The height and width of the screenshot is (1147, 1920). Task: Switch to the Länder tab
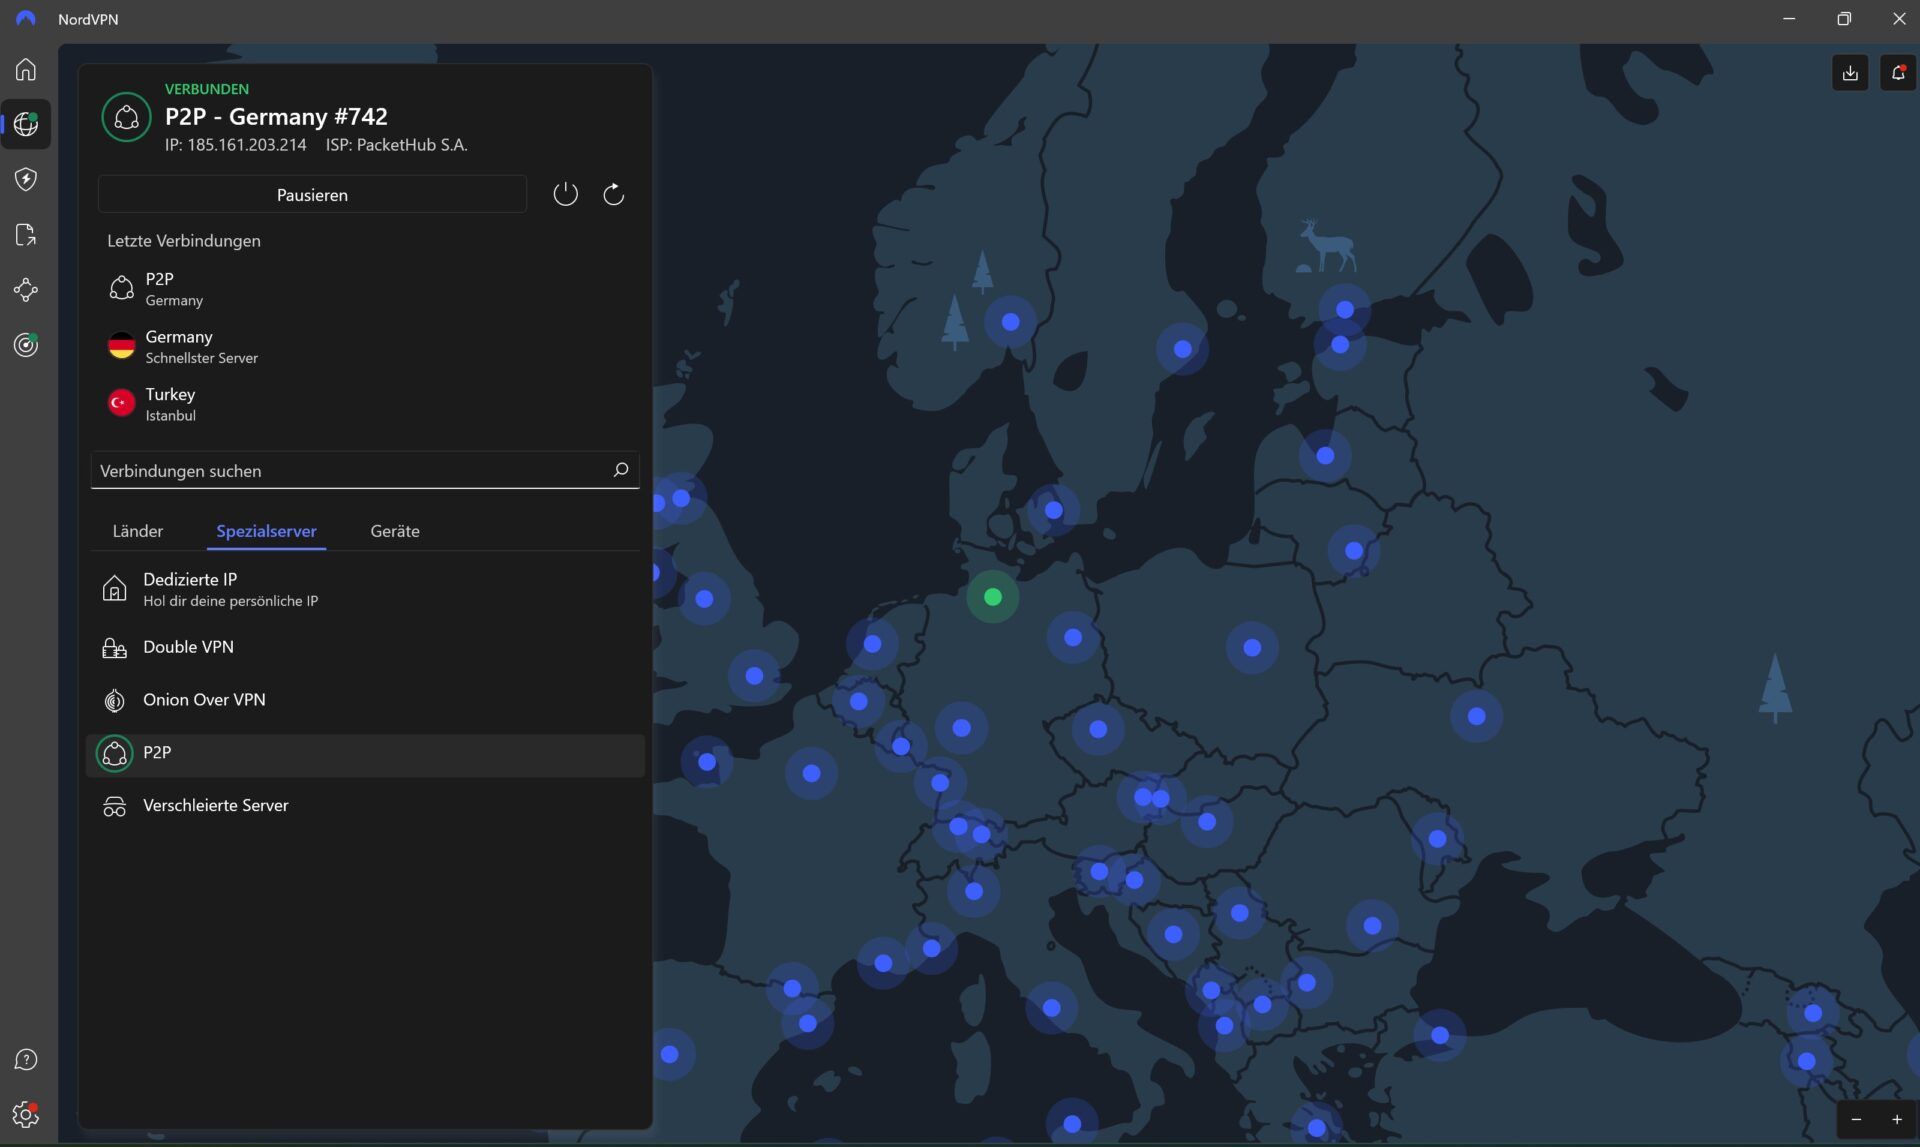pos(138,531)
